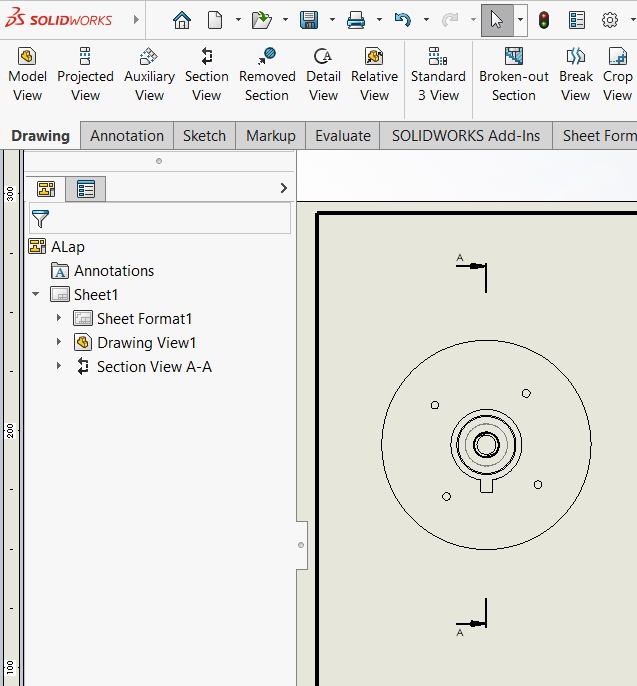Select ALap root item in tree

56,247
